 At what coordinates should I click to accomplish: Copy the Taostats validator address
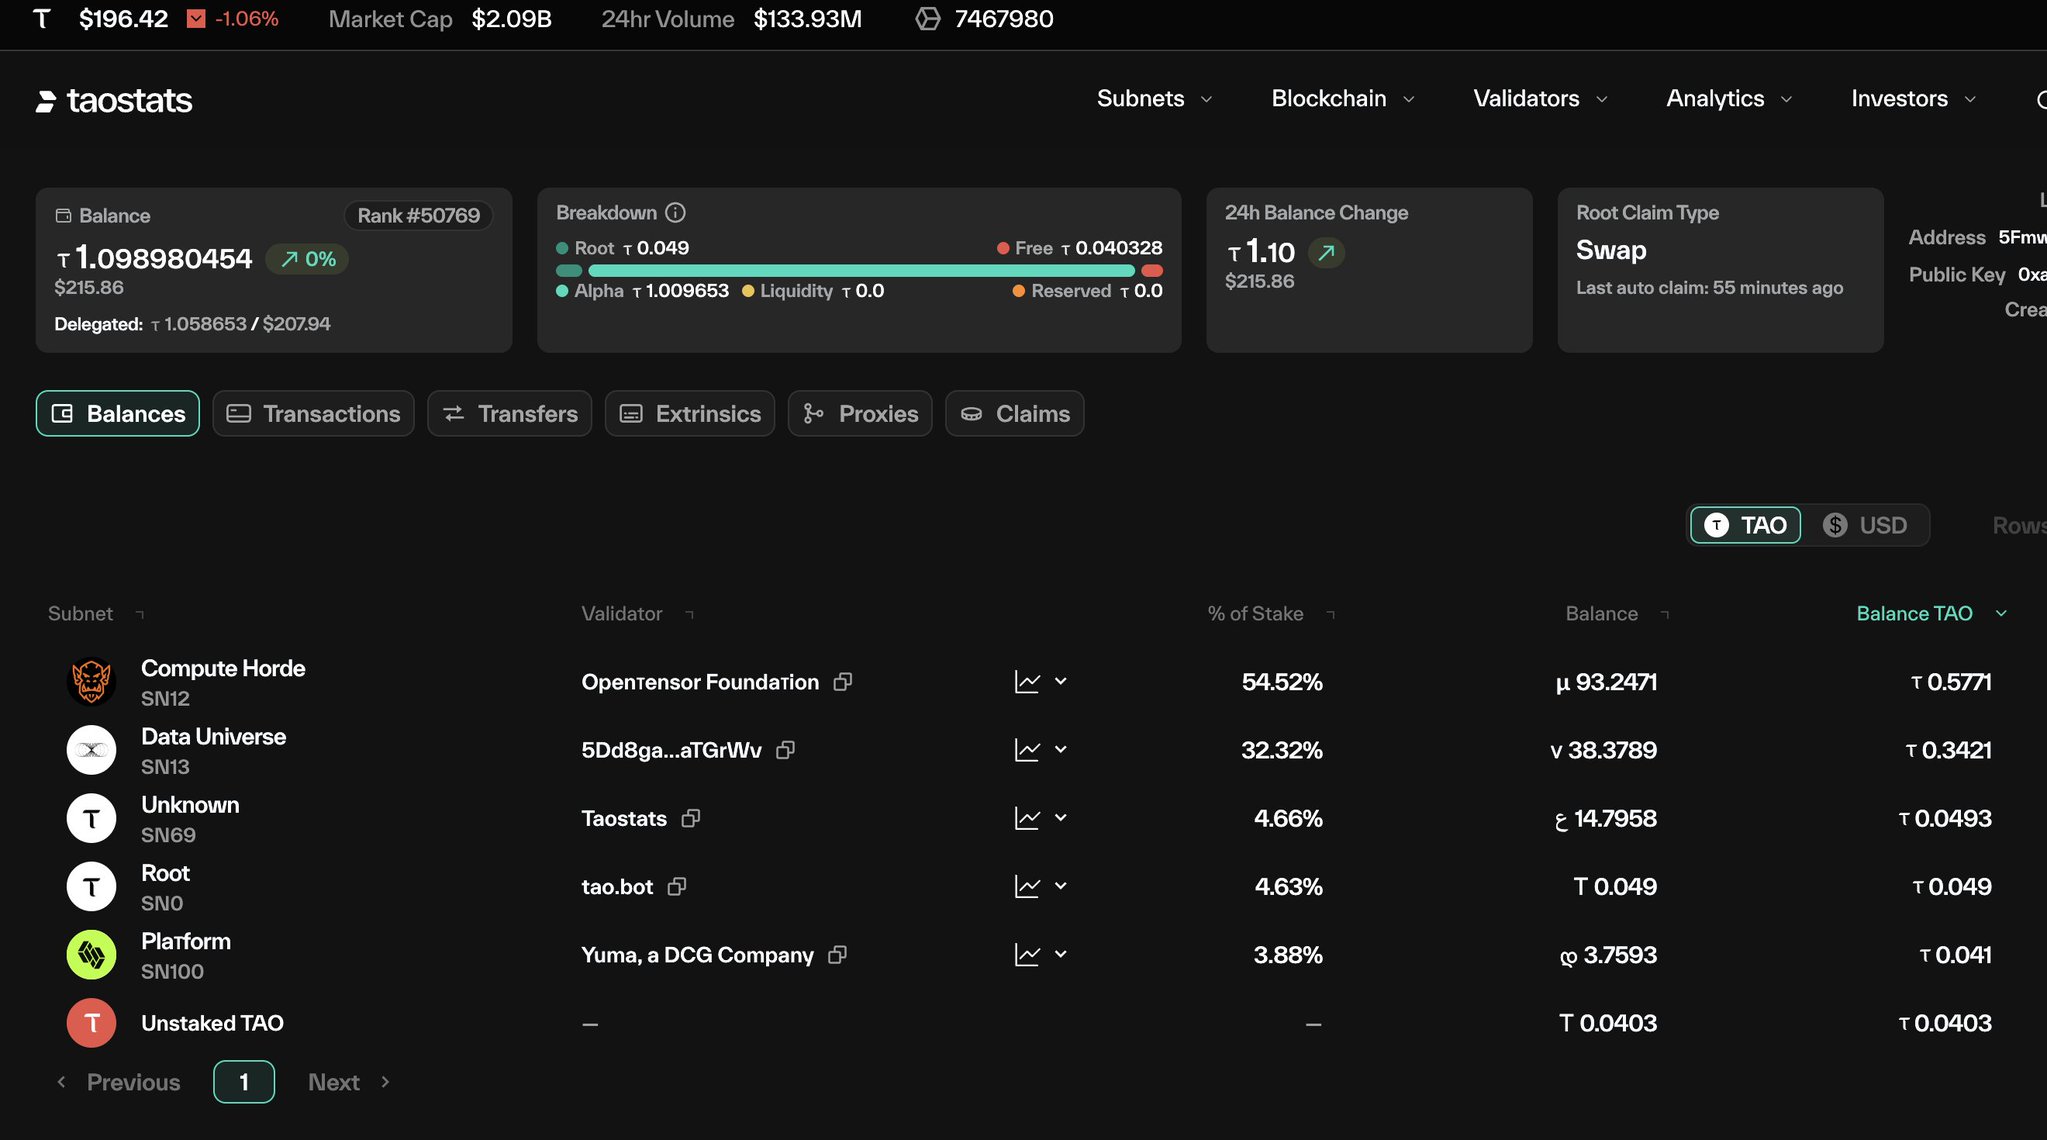(691, 819)
